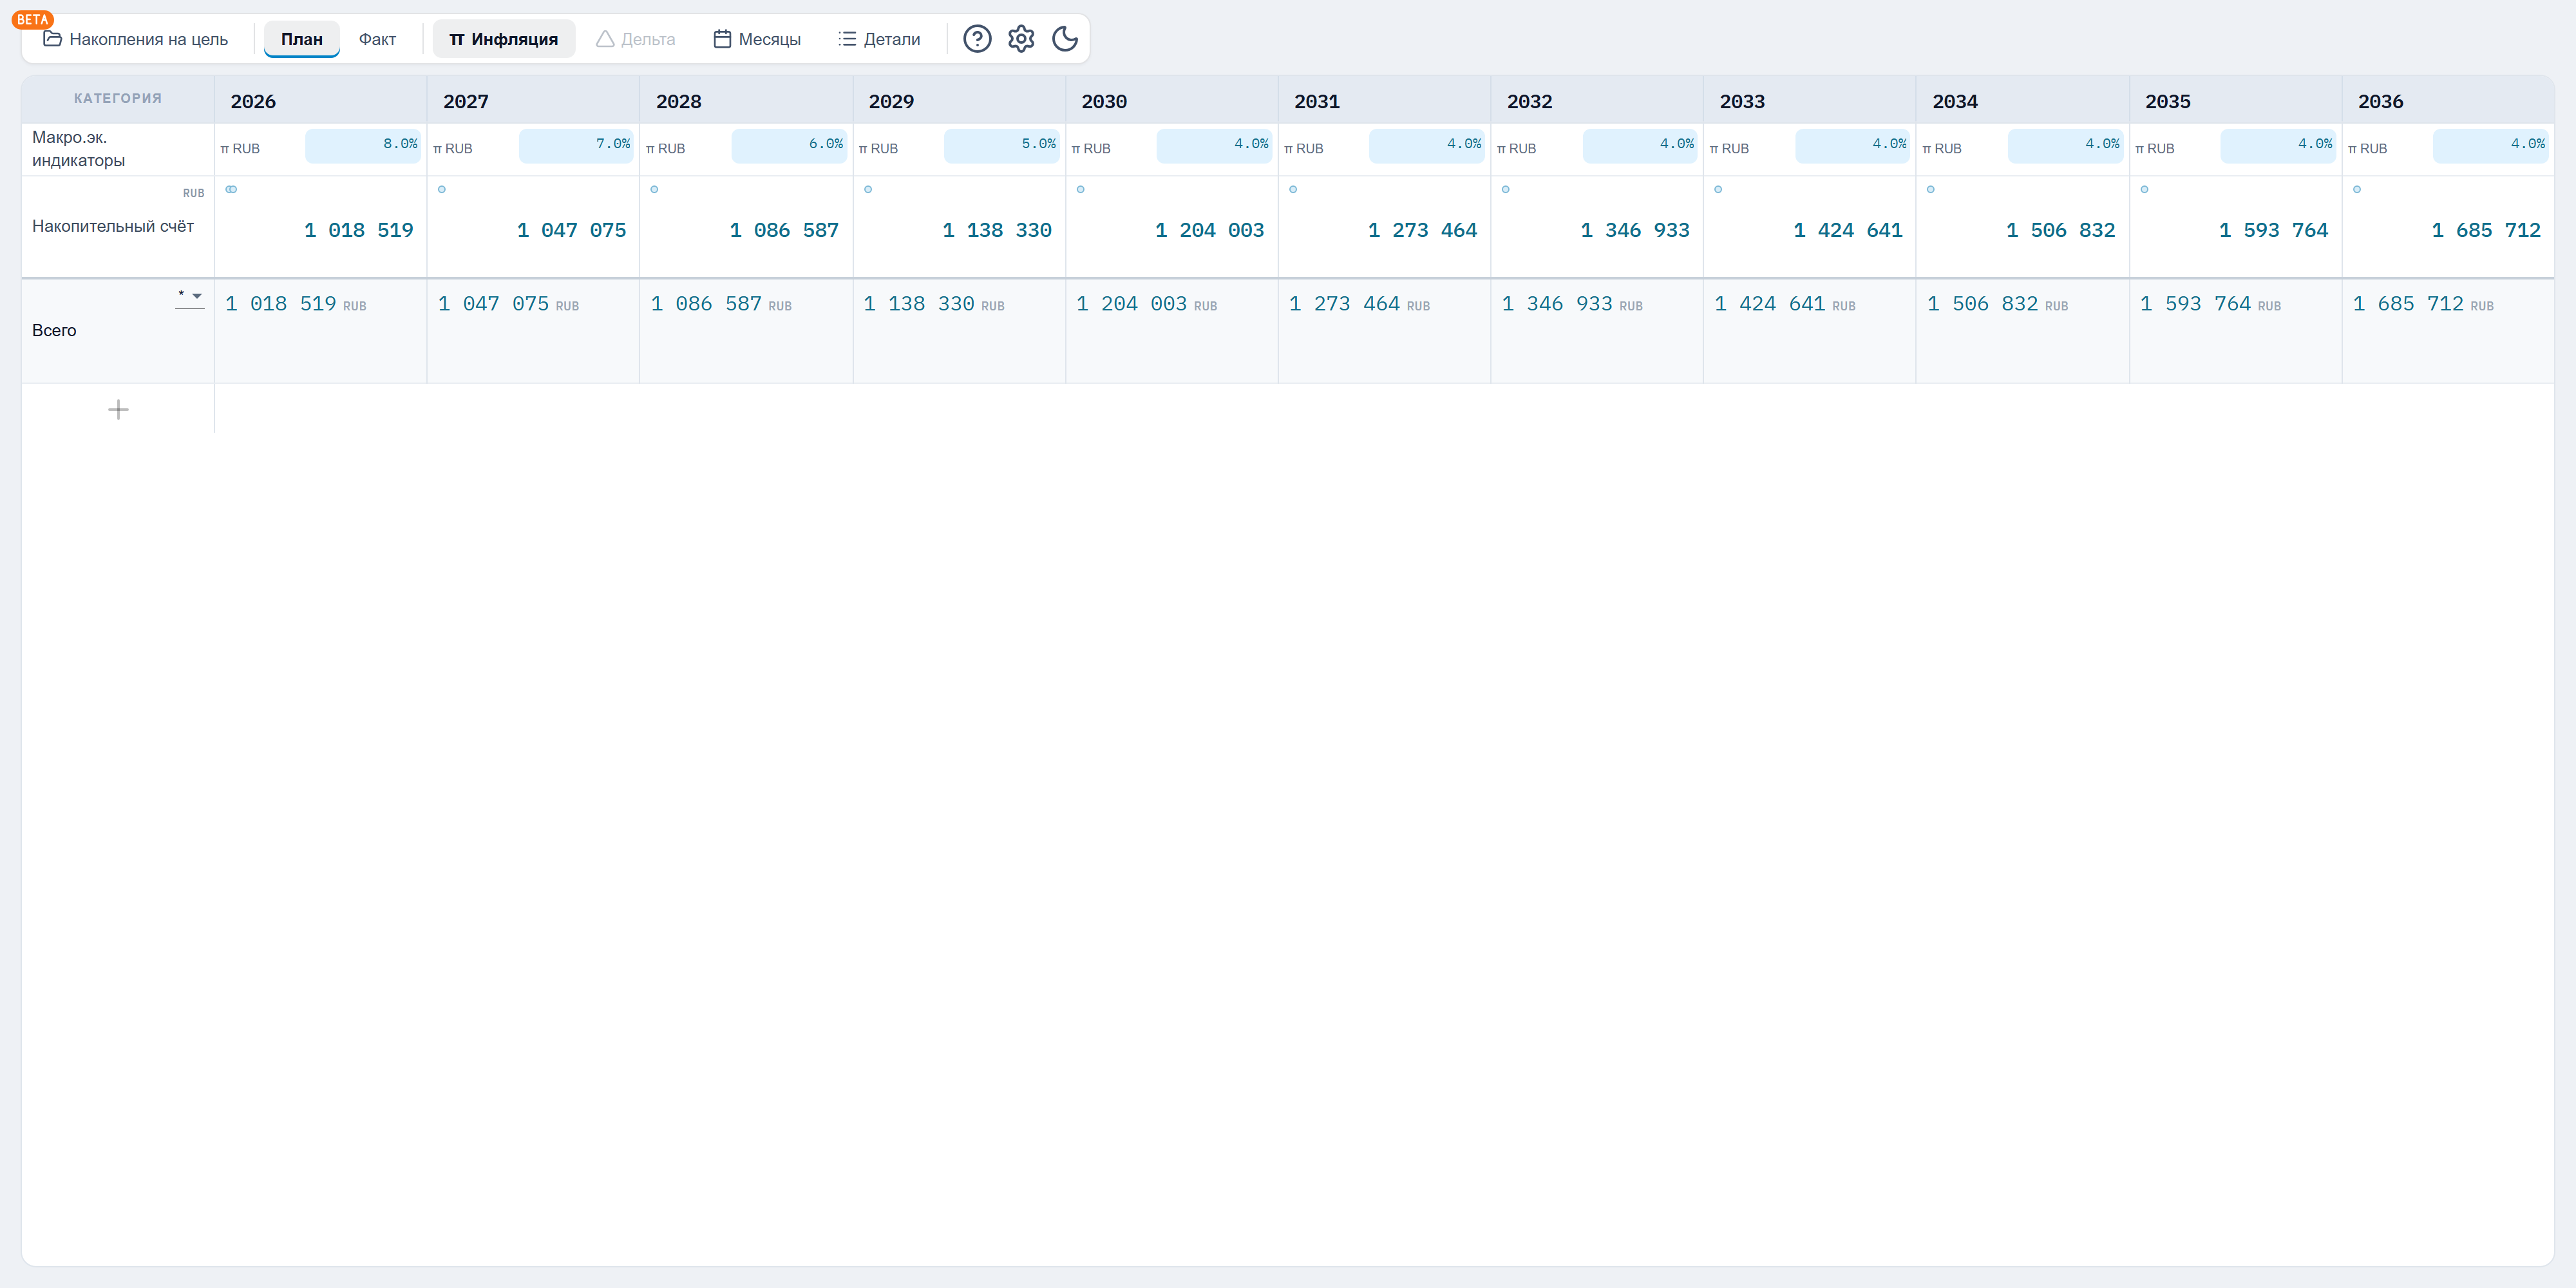This screenshot has height=1288, width=2576.
Task: Click the circle marker in 2036 cell
Action: pos(2357,189)
